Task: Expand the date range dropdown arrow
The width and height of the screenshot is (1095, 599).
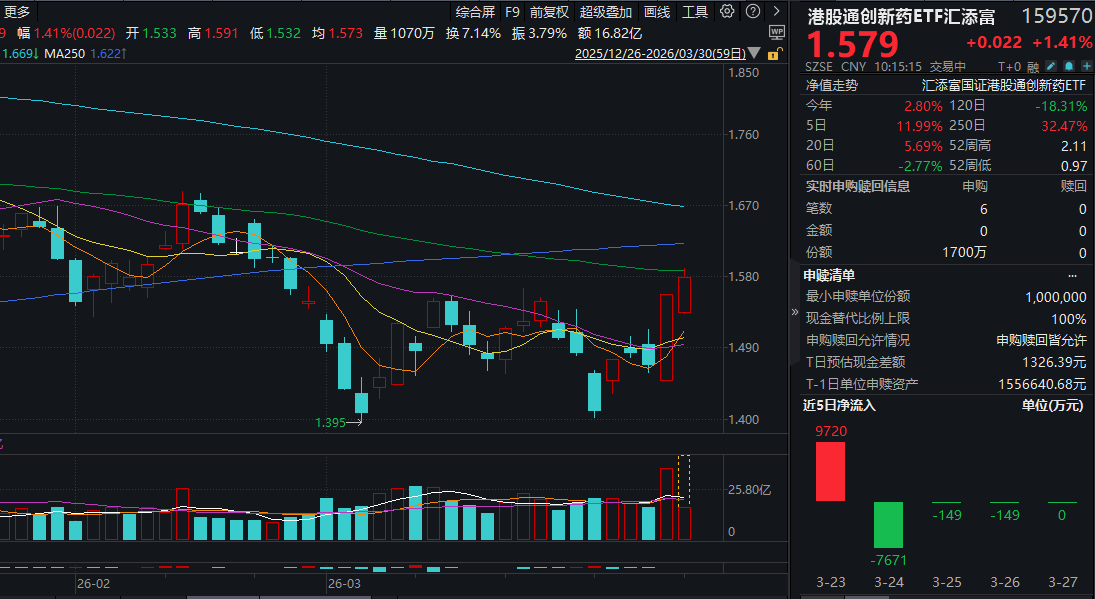Action: click(753, 53)
